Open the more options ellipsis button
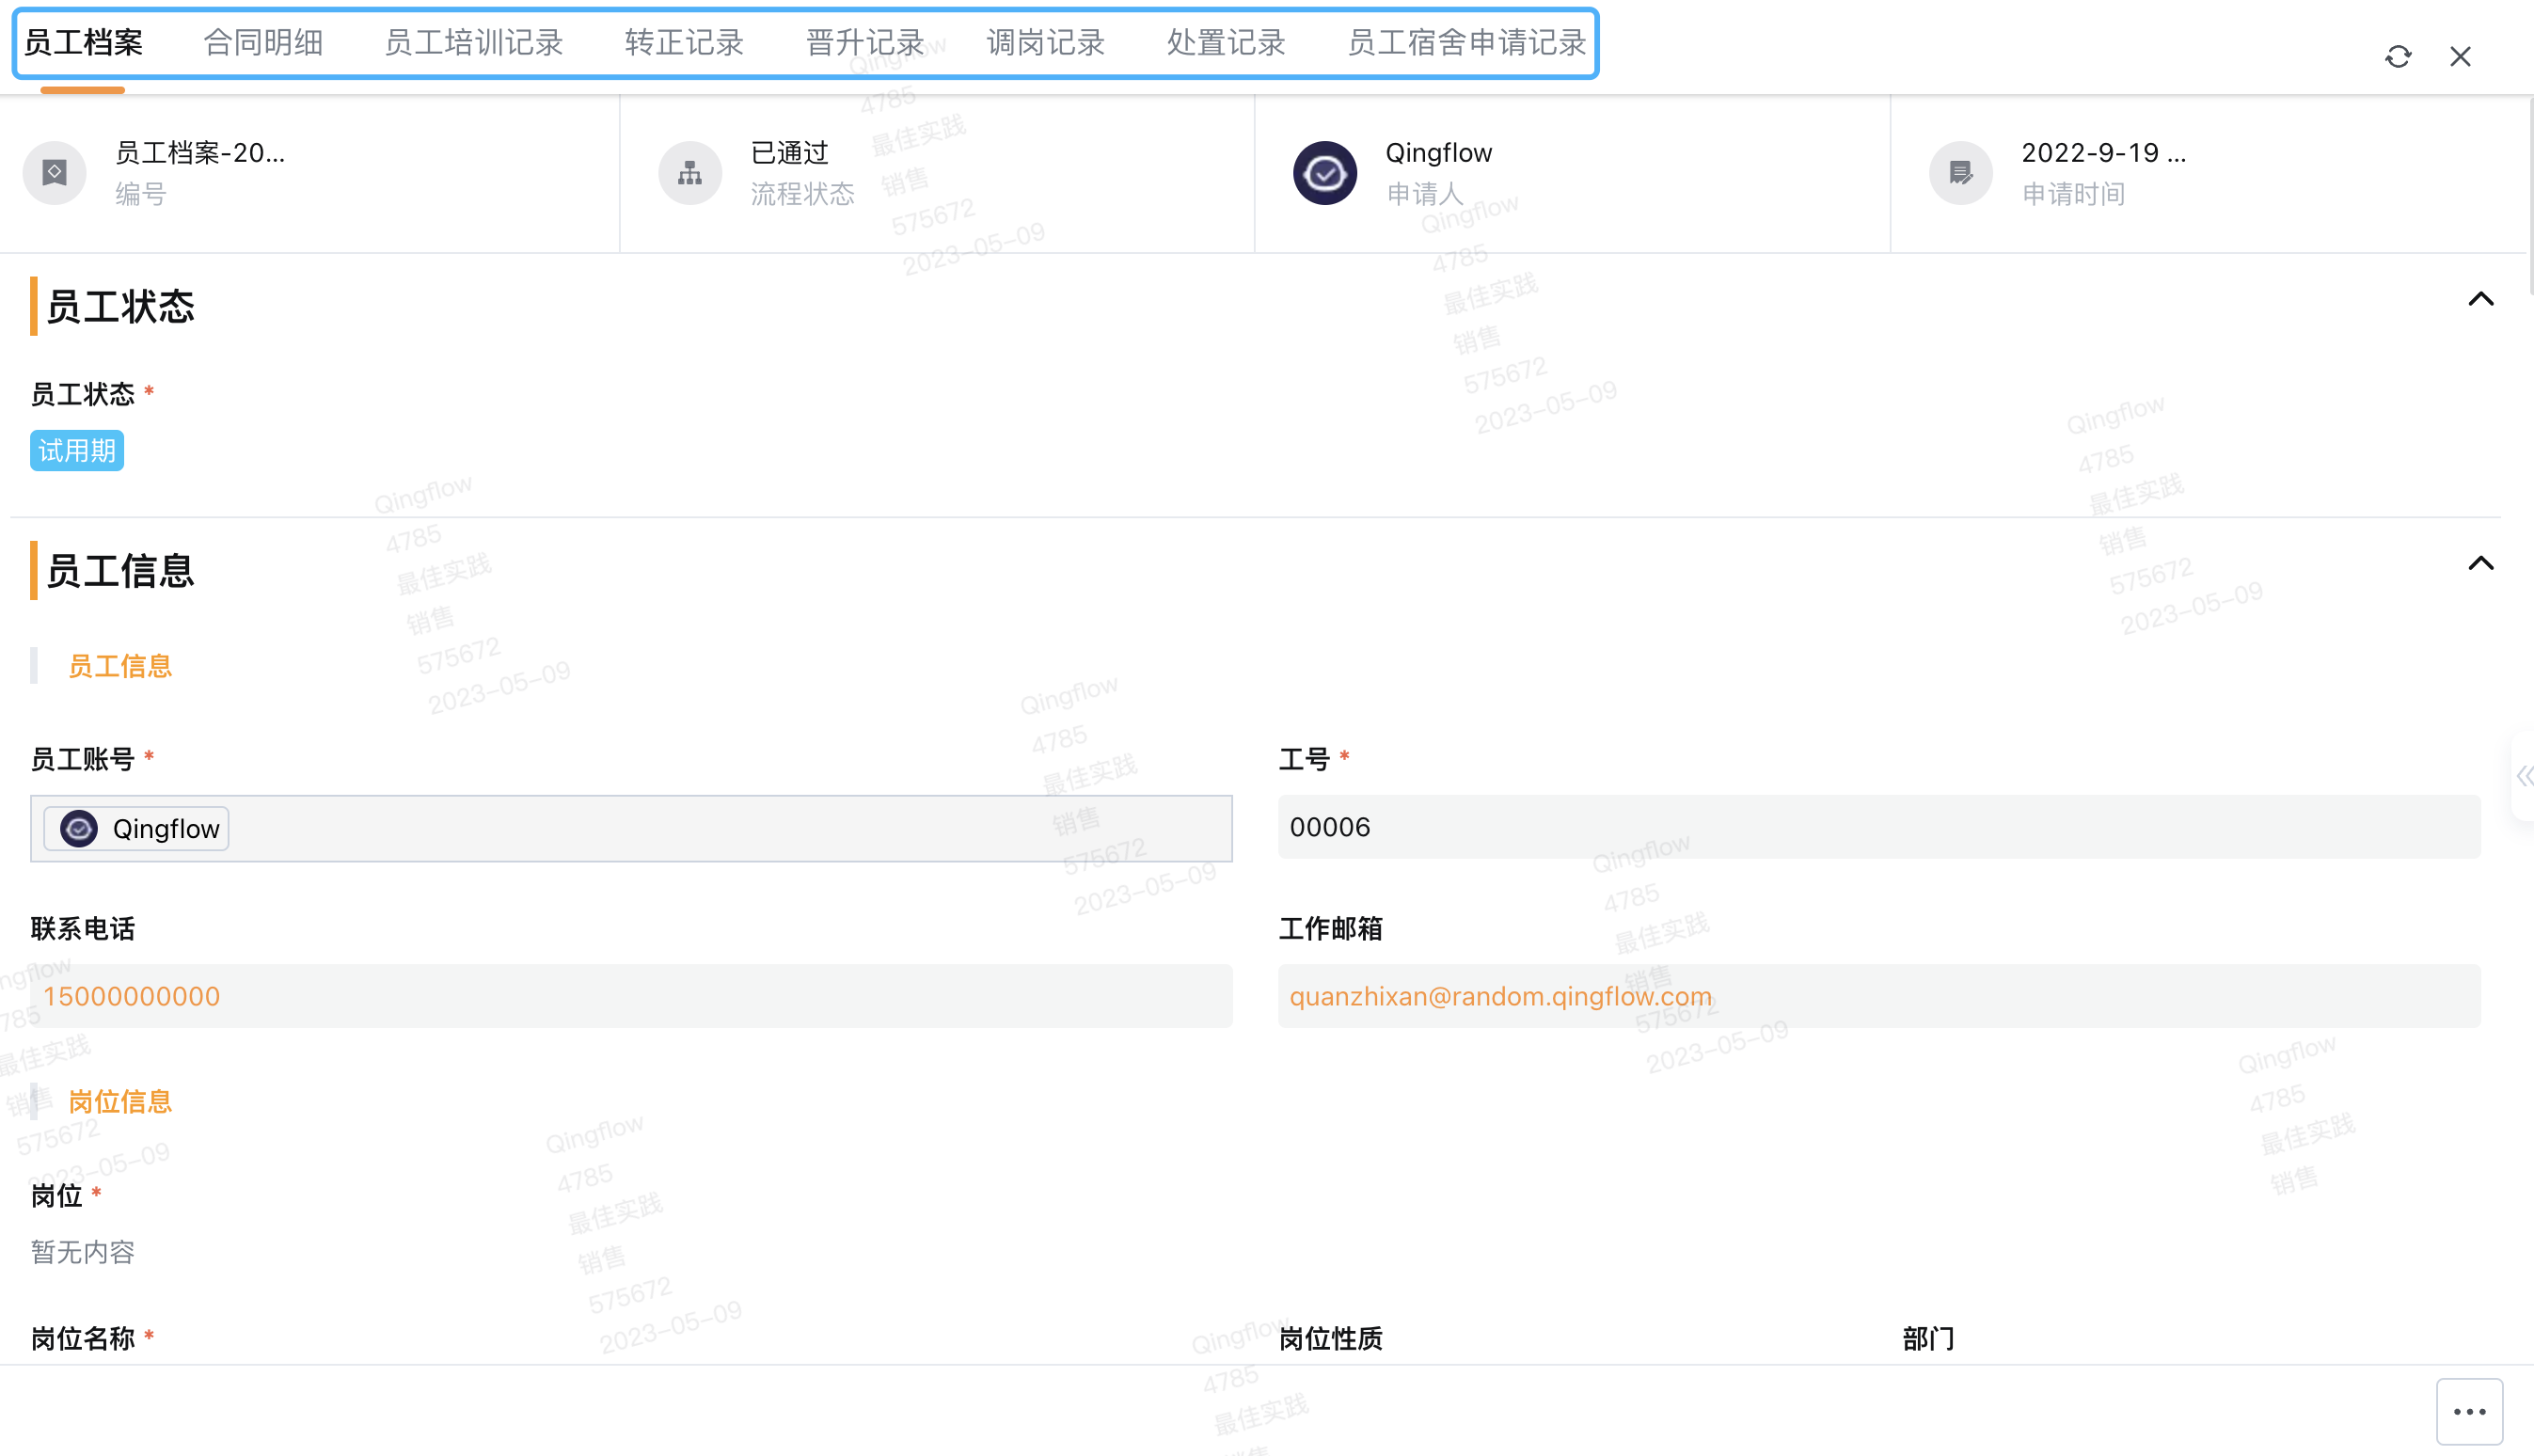2534x1456 pixels. pyautogui.click(x=2469, y=1412)
